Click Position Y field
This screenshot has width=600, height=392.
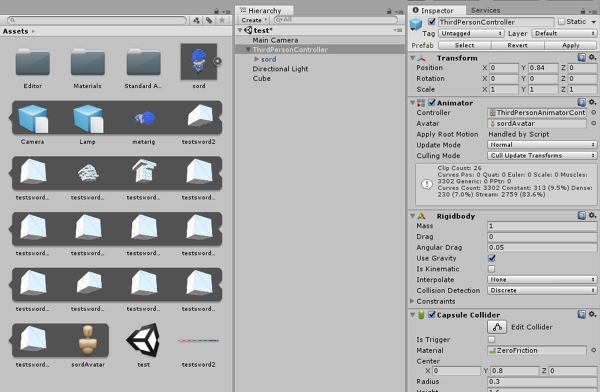pyautogui.click(x=543, y=68)
